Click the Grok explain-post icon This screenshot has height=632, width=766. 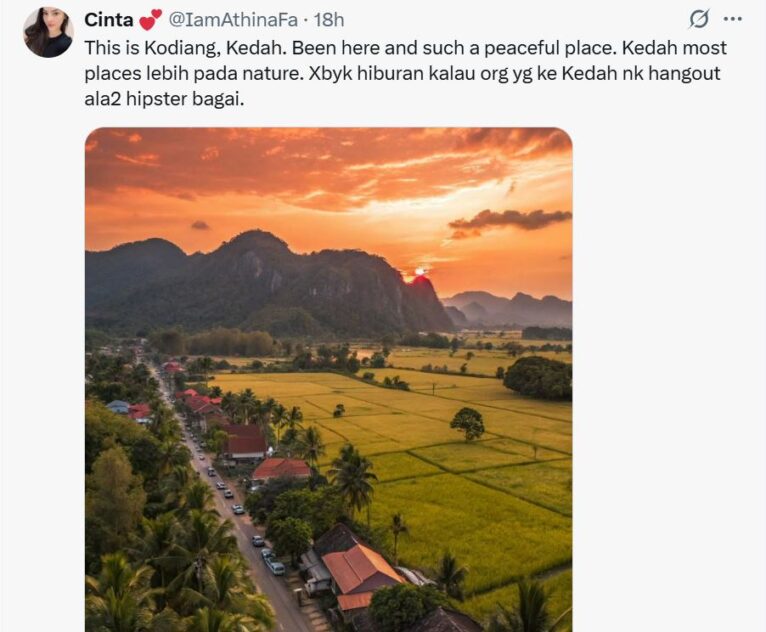699,20
